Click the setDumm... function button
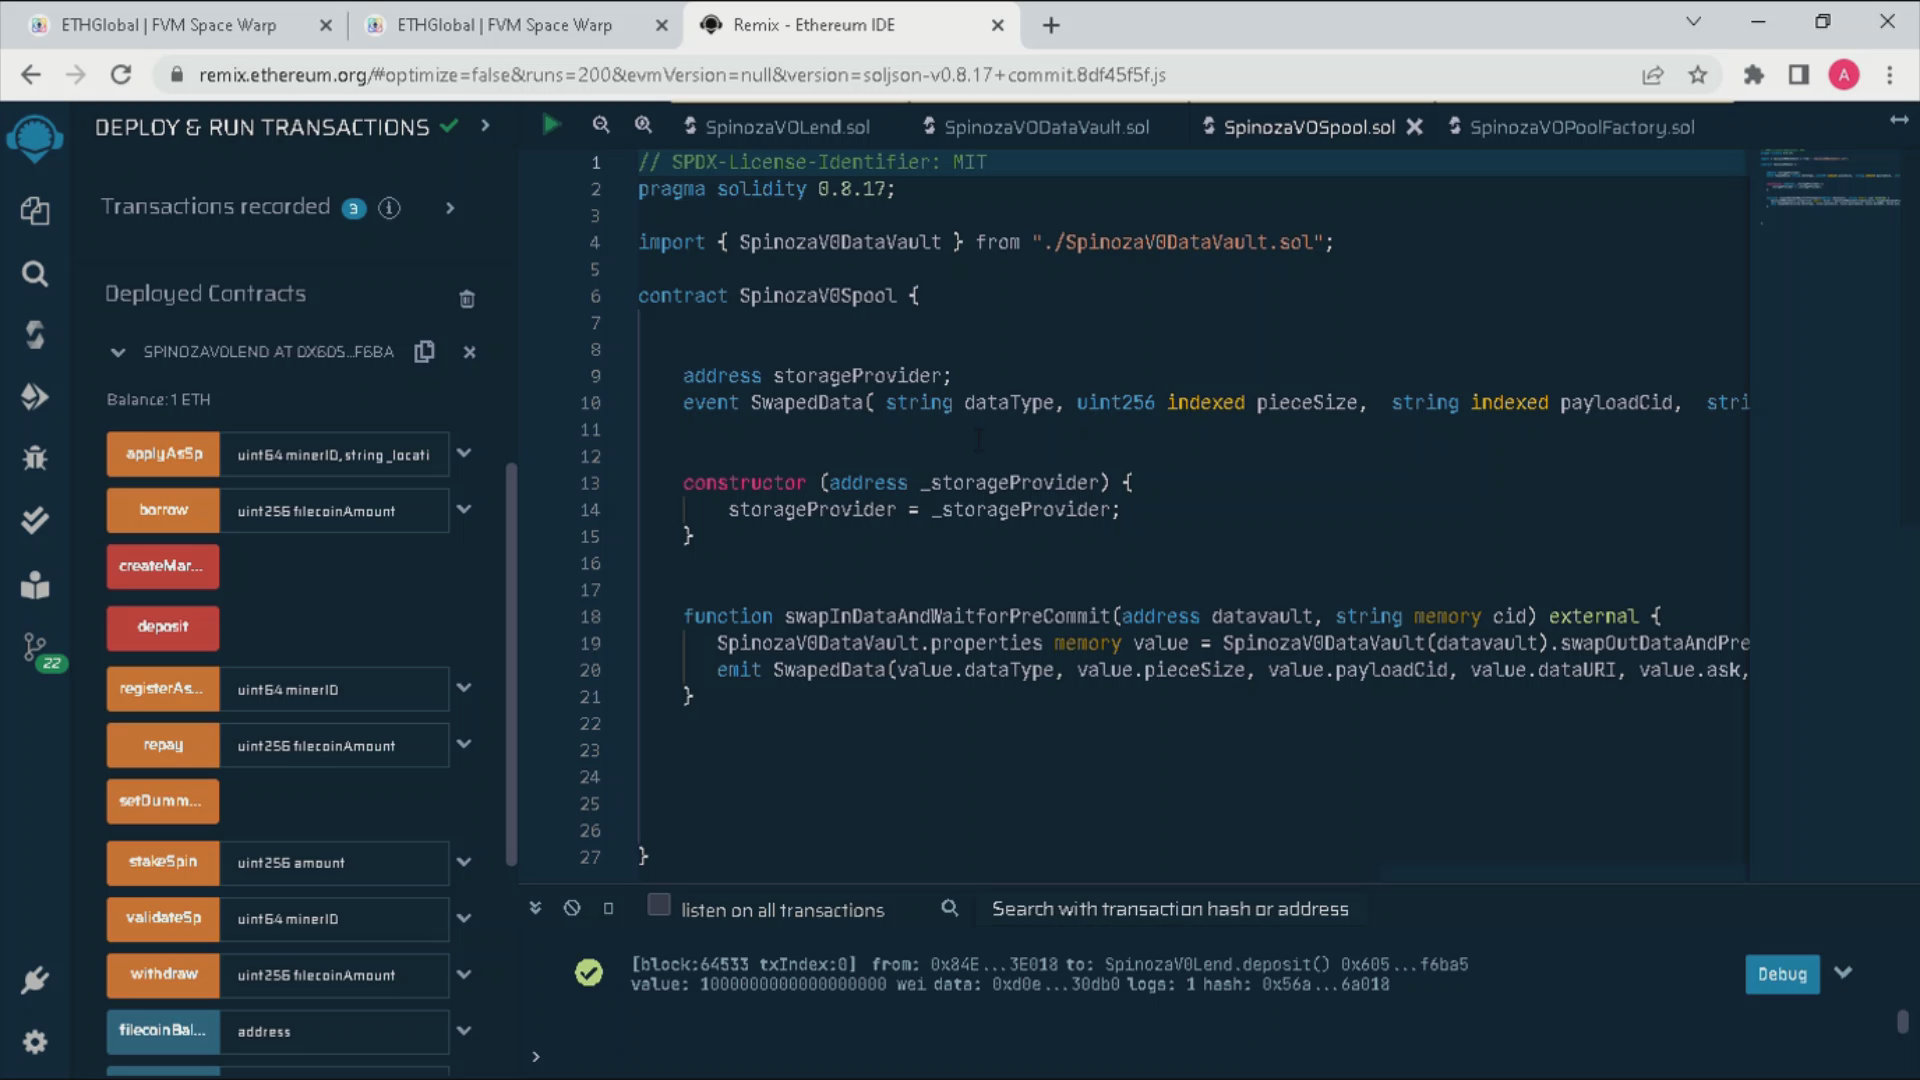The image size is (1920, 1080). click(x=163, y=801)
